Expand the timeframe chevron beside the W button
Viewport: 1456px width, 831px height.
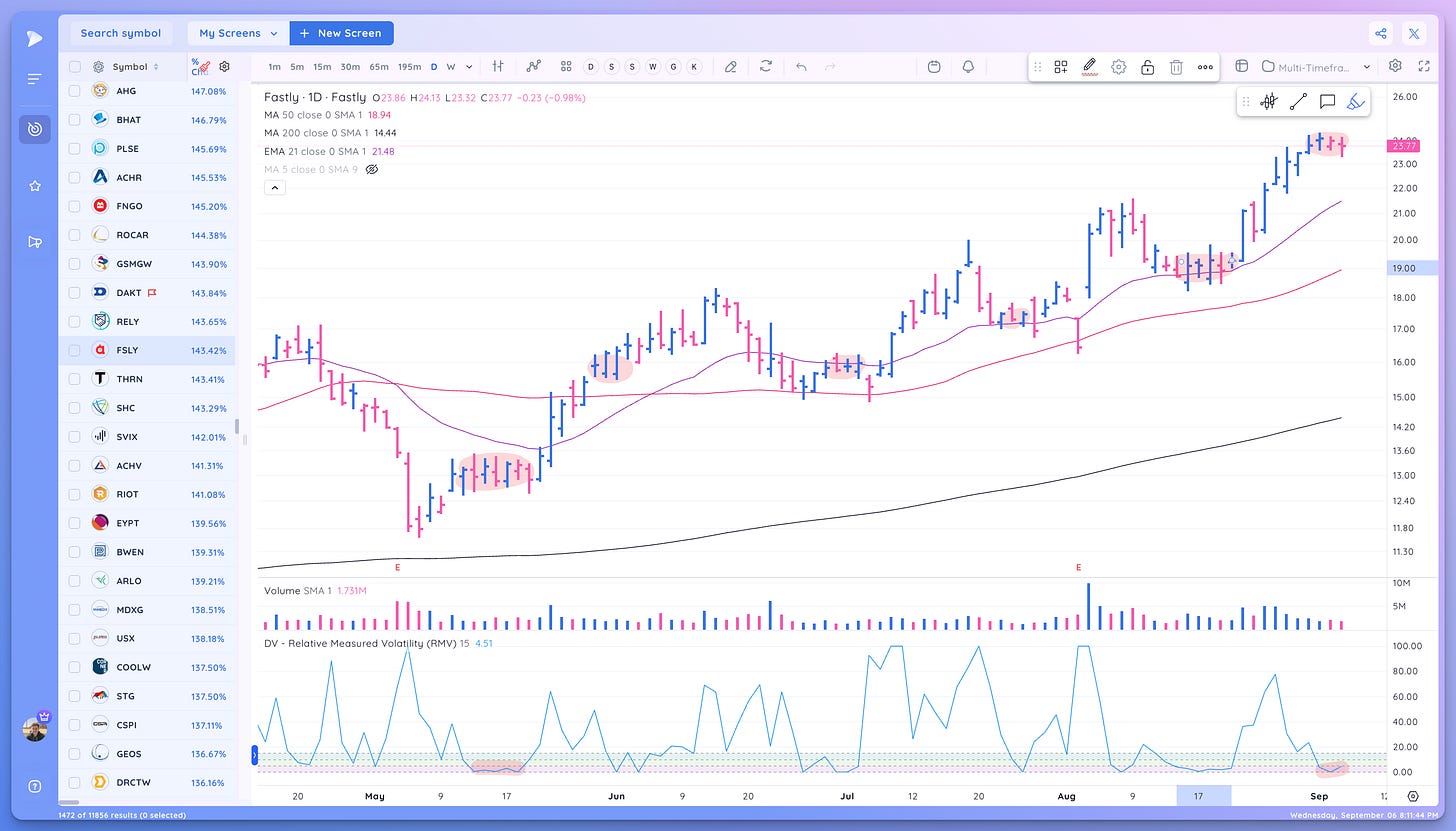(469, 66)
